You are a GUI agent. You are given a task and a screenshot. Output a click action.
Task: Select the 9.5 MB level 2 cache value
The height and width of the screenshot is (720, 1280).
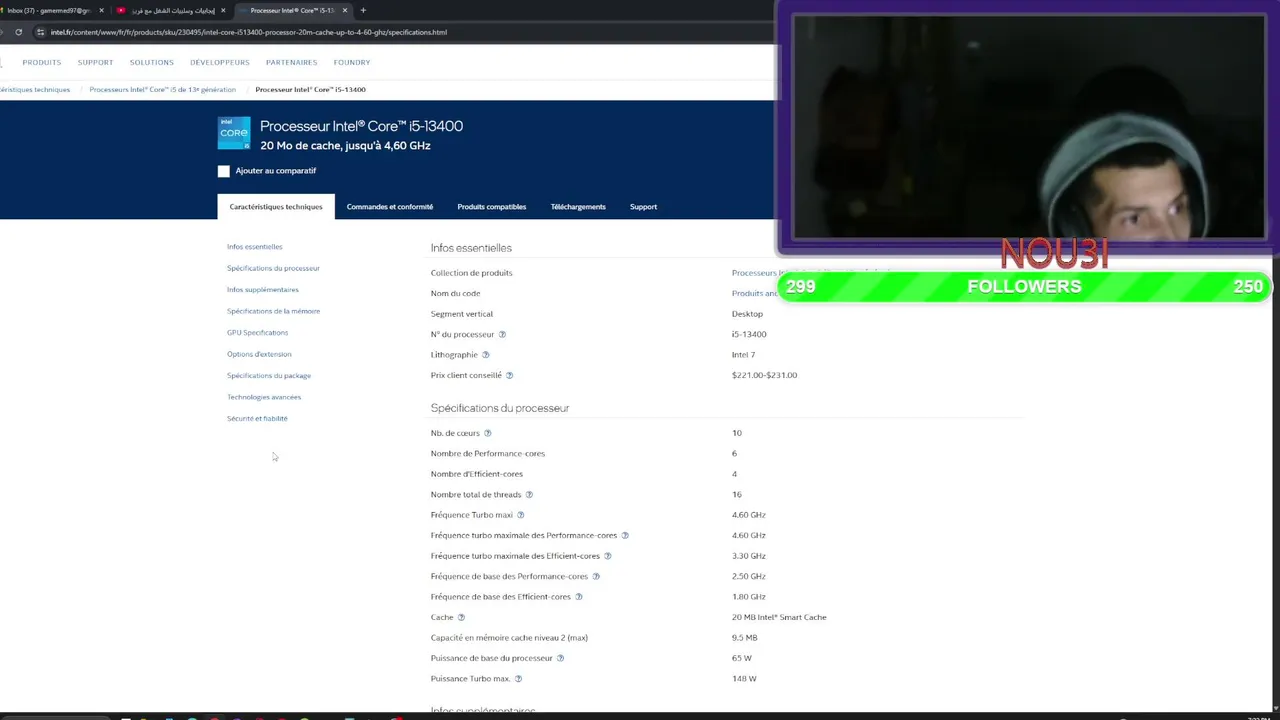click(x=745, y=638)
